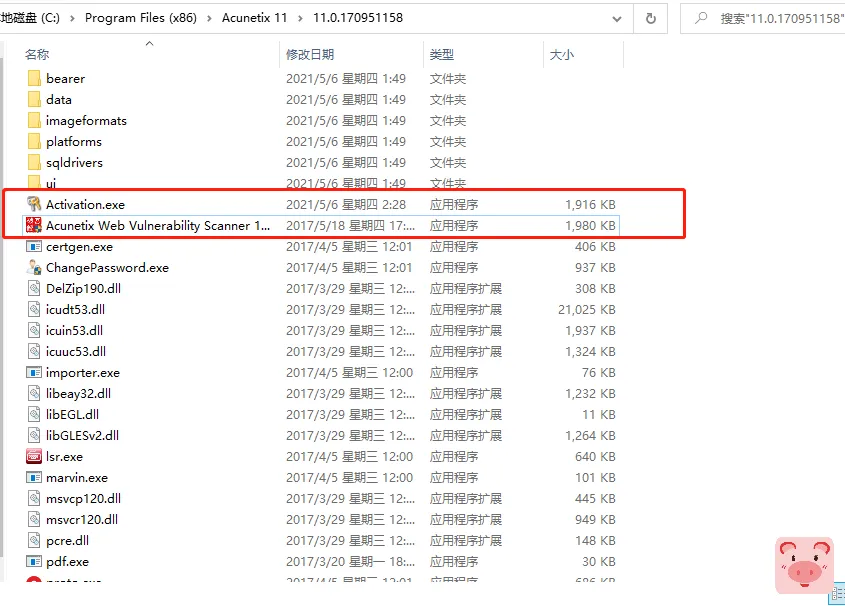
Task: Click the msvcr120.dll file icon
Action: (x=34, y=519)
